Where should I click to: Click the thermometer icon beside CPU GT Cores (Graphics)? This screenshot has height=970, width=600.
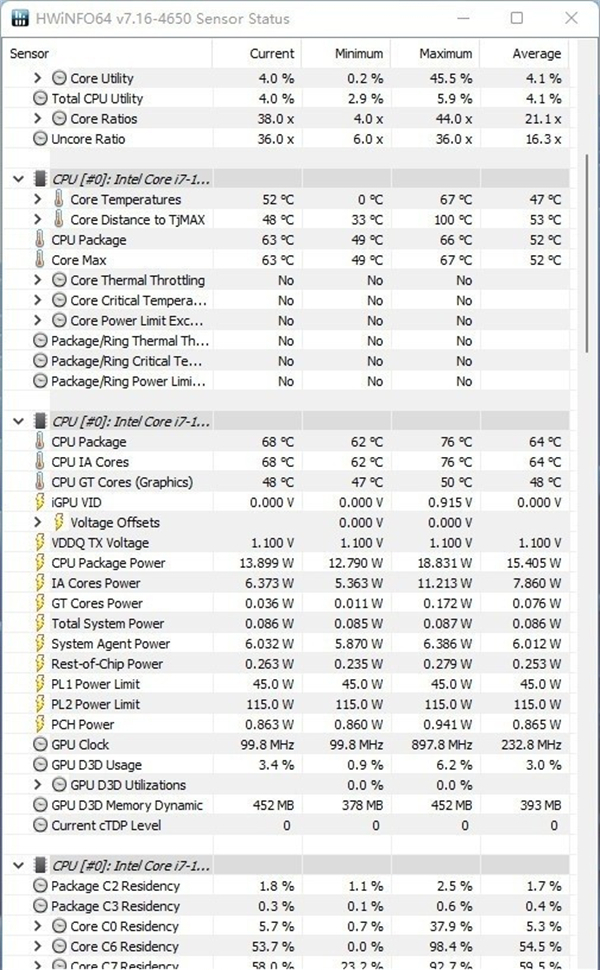point(40,482)
